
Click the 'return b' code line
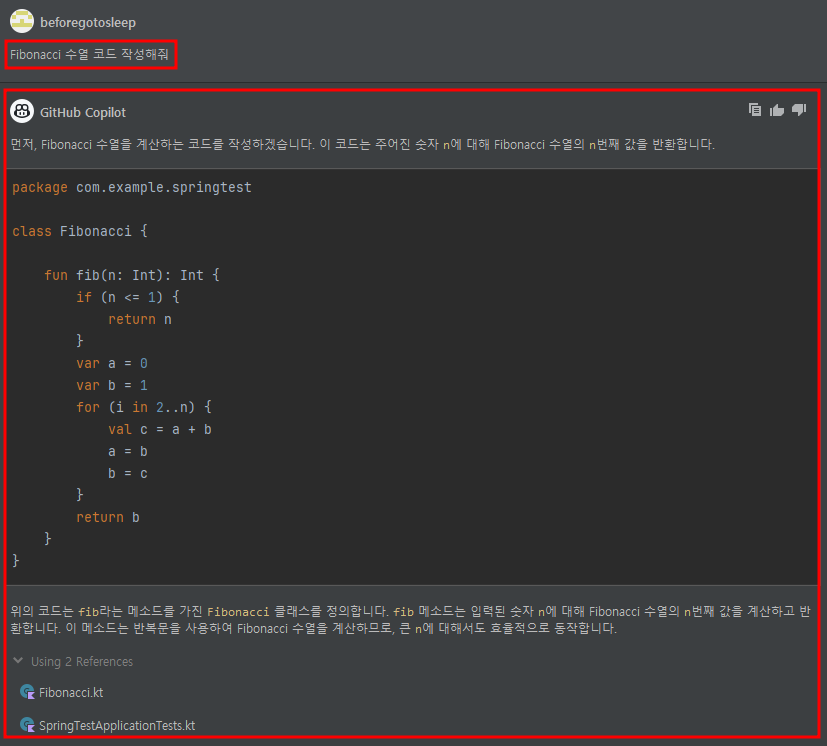(x=108, y=517)
